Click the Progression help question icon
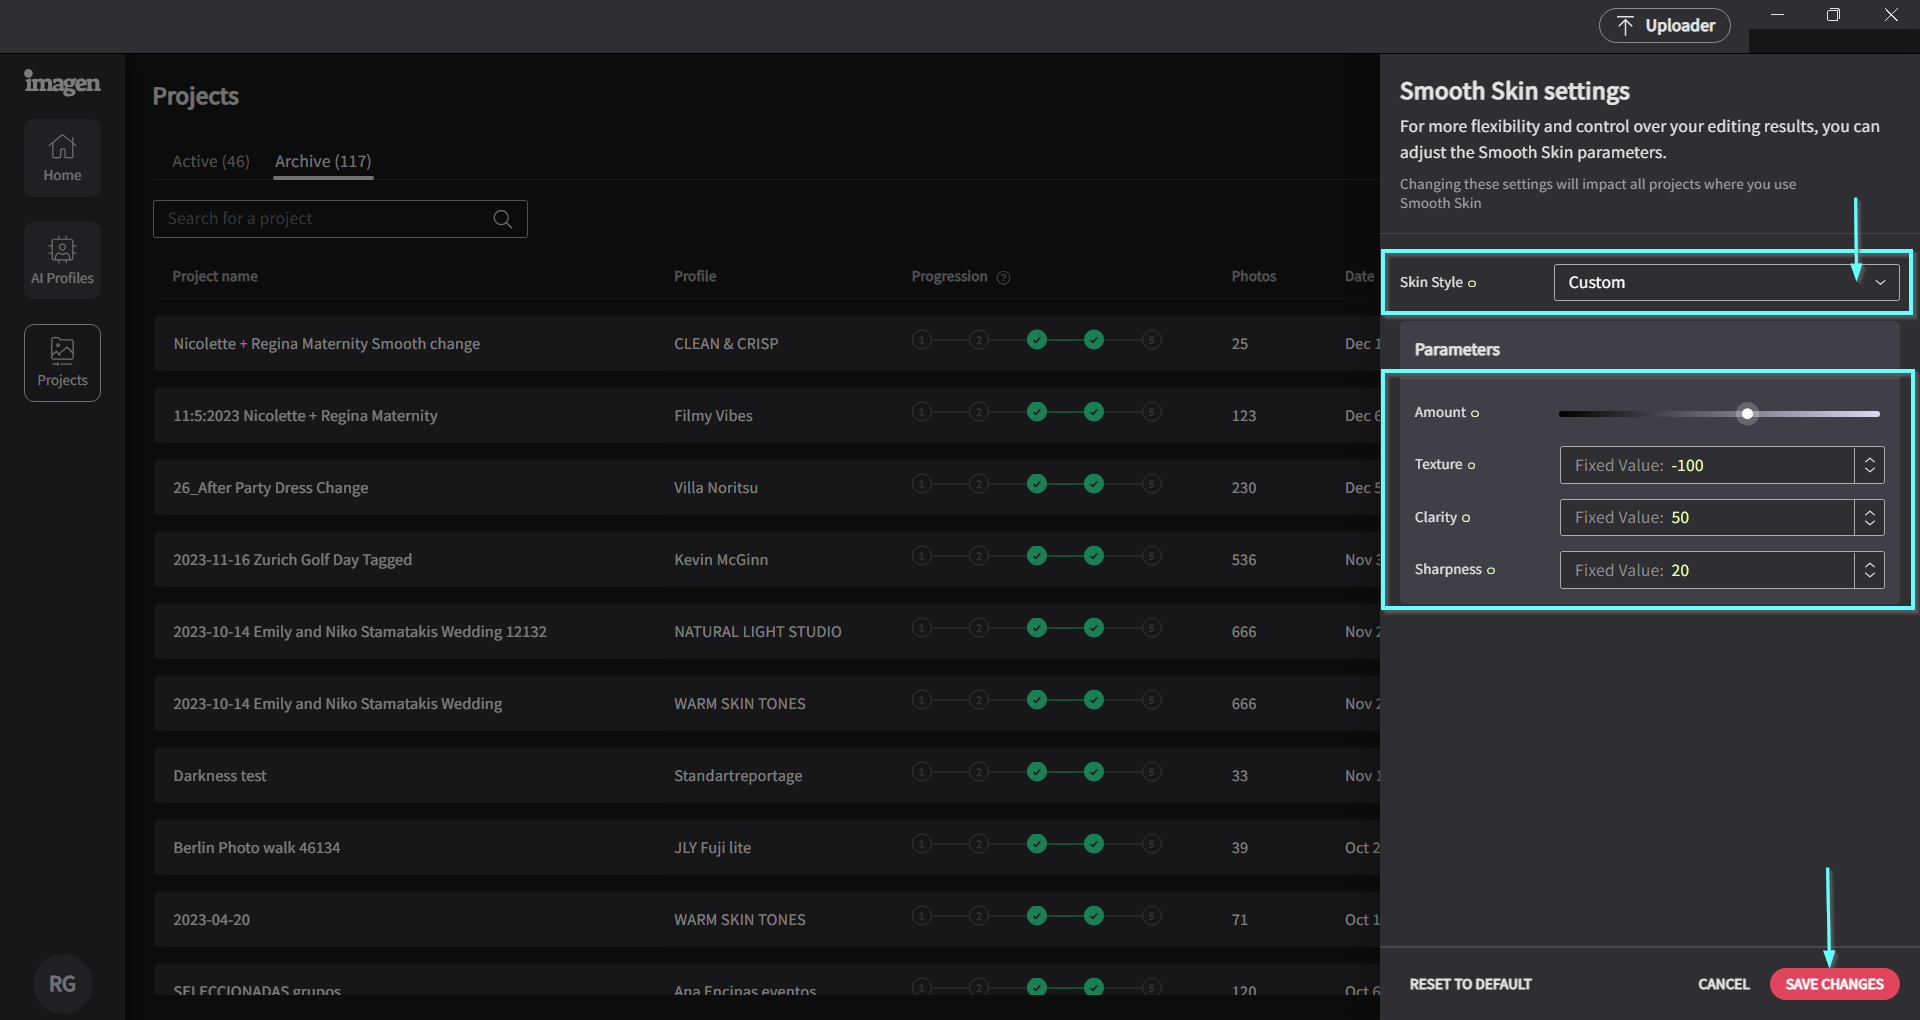1920x1020 pixels. click(1003, 277)
